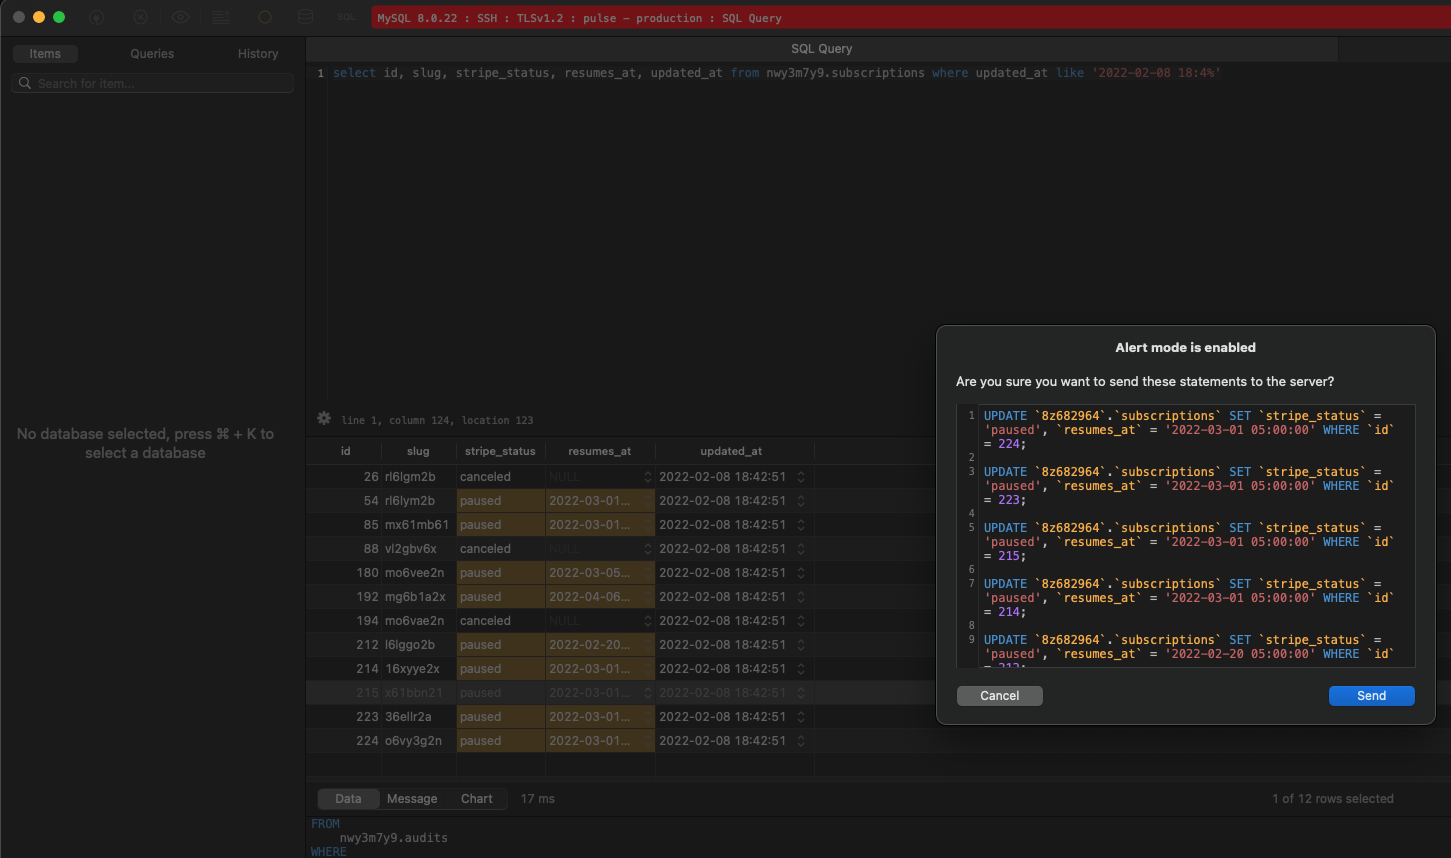
Task: Disconnect using the circled X toolbar icon
Action: (x=140, y=17)
